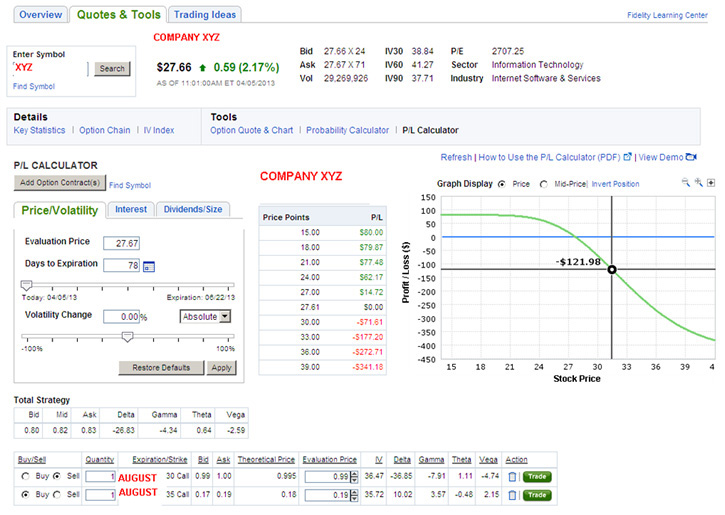Open the Absolute volatility type dropdown
This screenshot has height=515, width=725.
(x=205, y=316)
